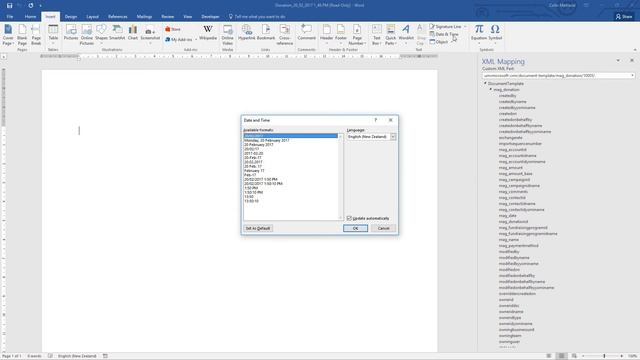Customize the Quick Access Toolbar arrow
The height and width of the screenshot is (360, 640).
(40, 6)
